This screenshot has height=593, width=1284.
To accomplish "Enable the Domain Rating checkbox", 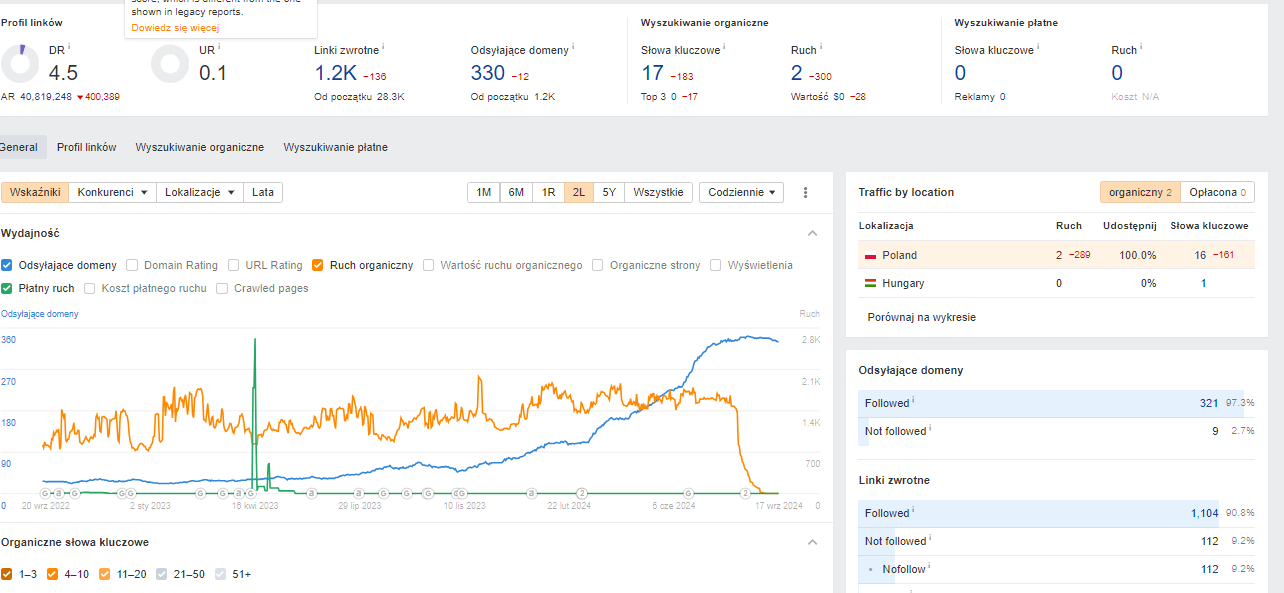I will [x=133, y=266].
